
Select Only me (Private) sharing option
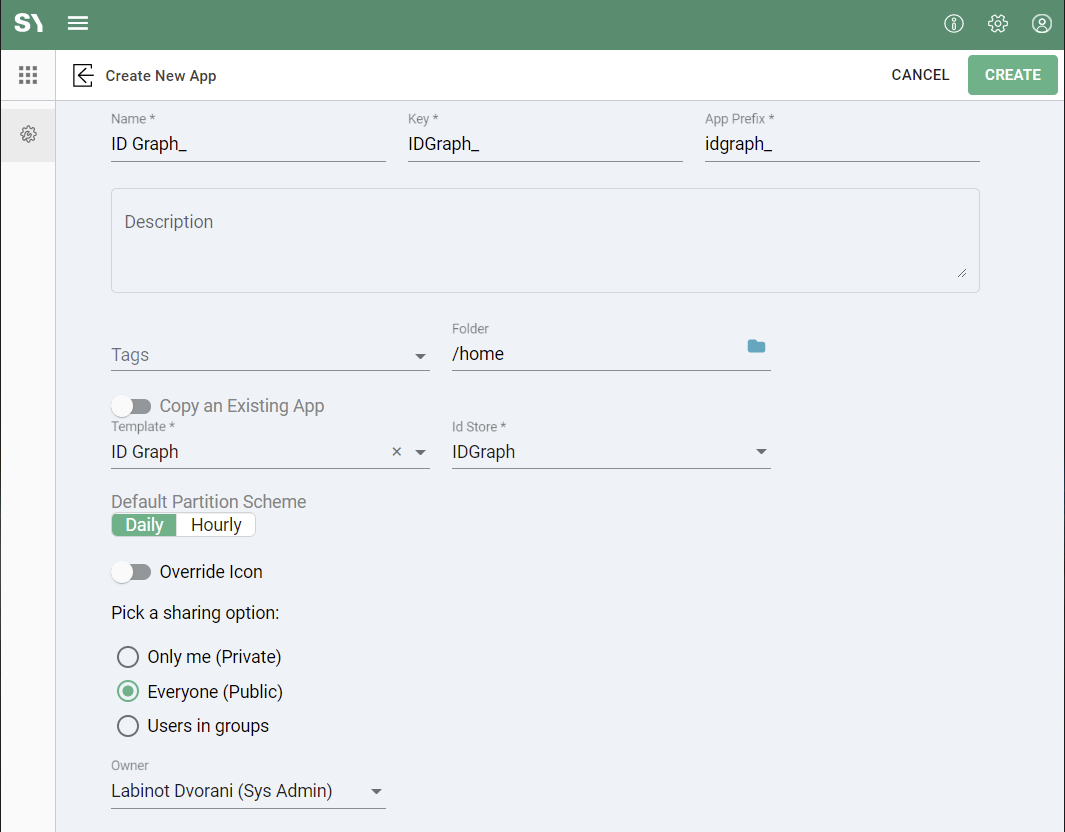click(128, 657)
